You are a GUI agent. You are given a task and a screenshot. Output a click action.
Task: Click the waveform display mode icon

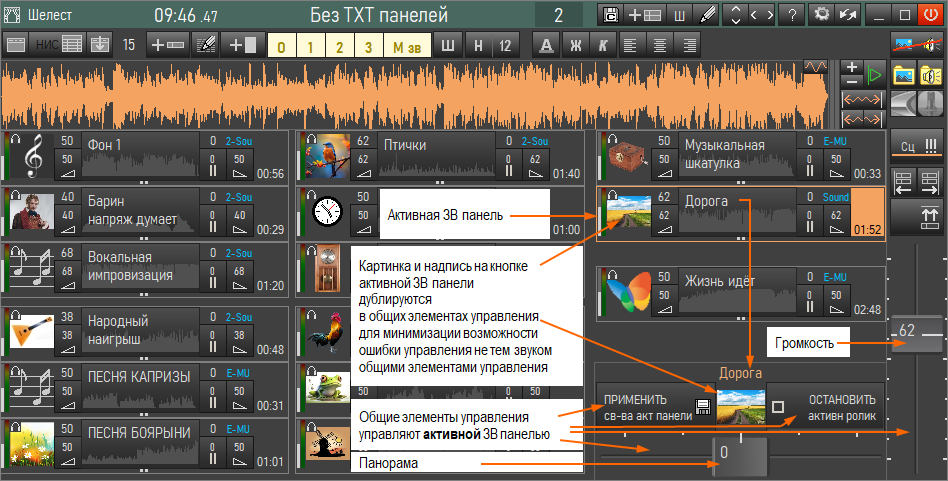[x=815, y=67]
